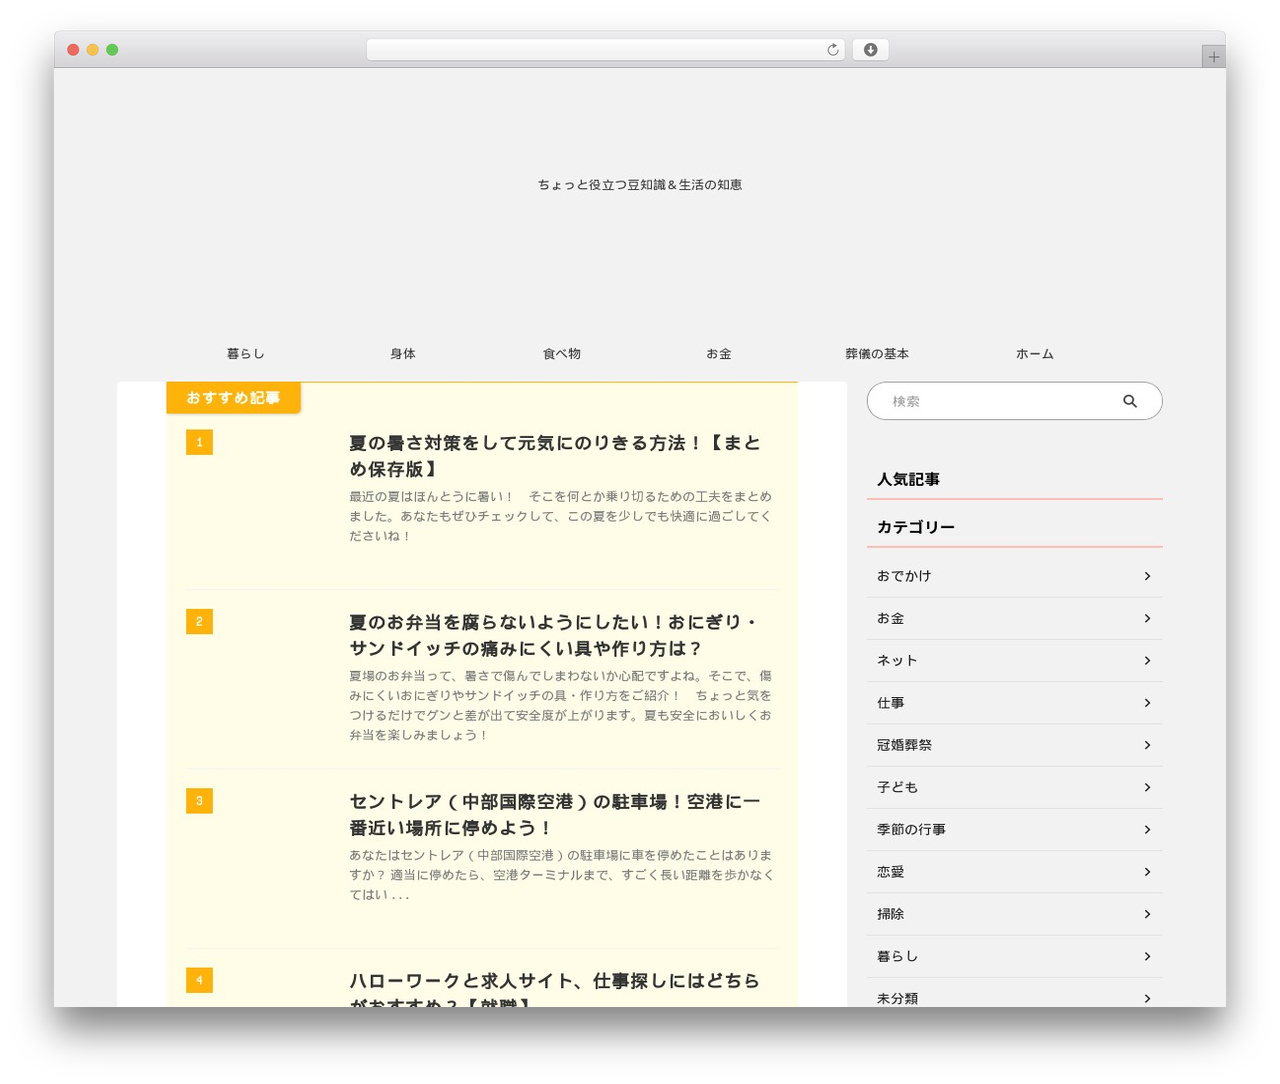The image size is (1280, 1084).
Task: Click the excerpt starting 最近の夏はほんとうに暑い
Action: tap(561, 516)
